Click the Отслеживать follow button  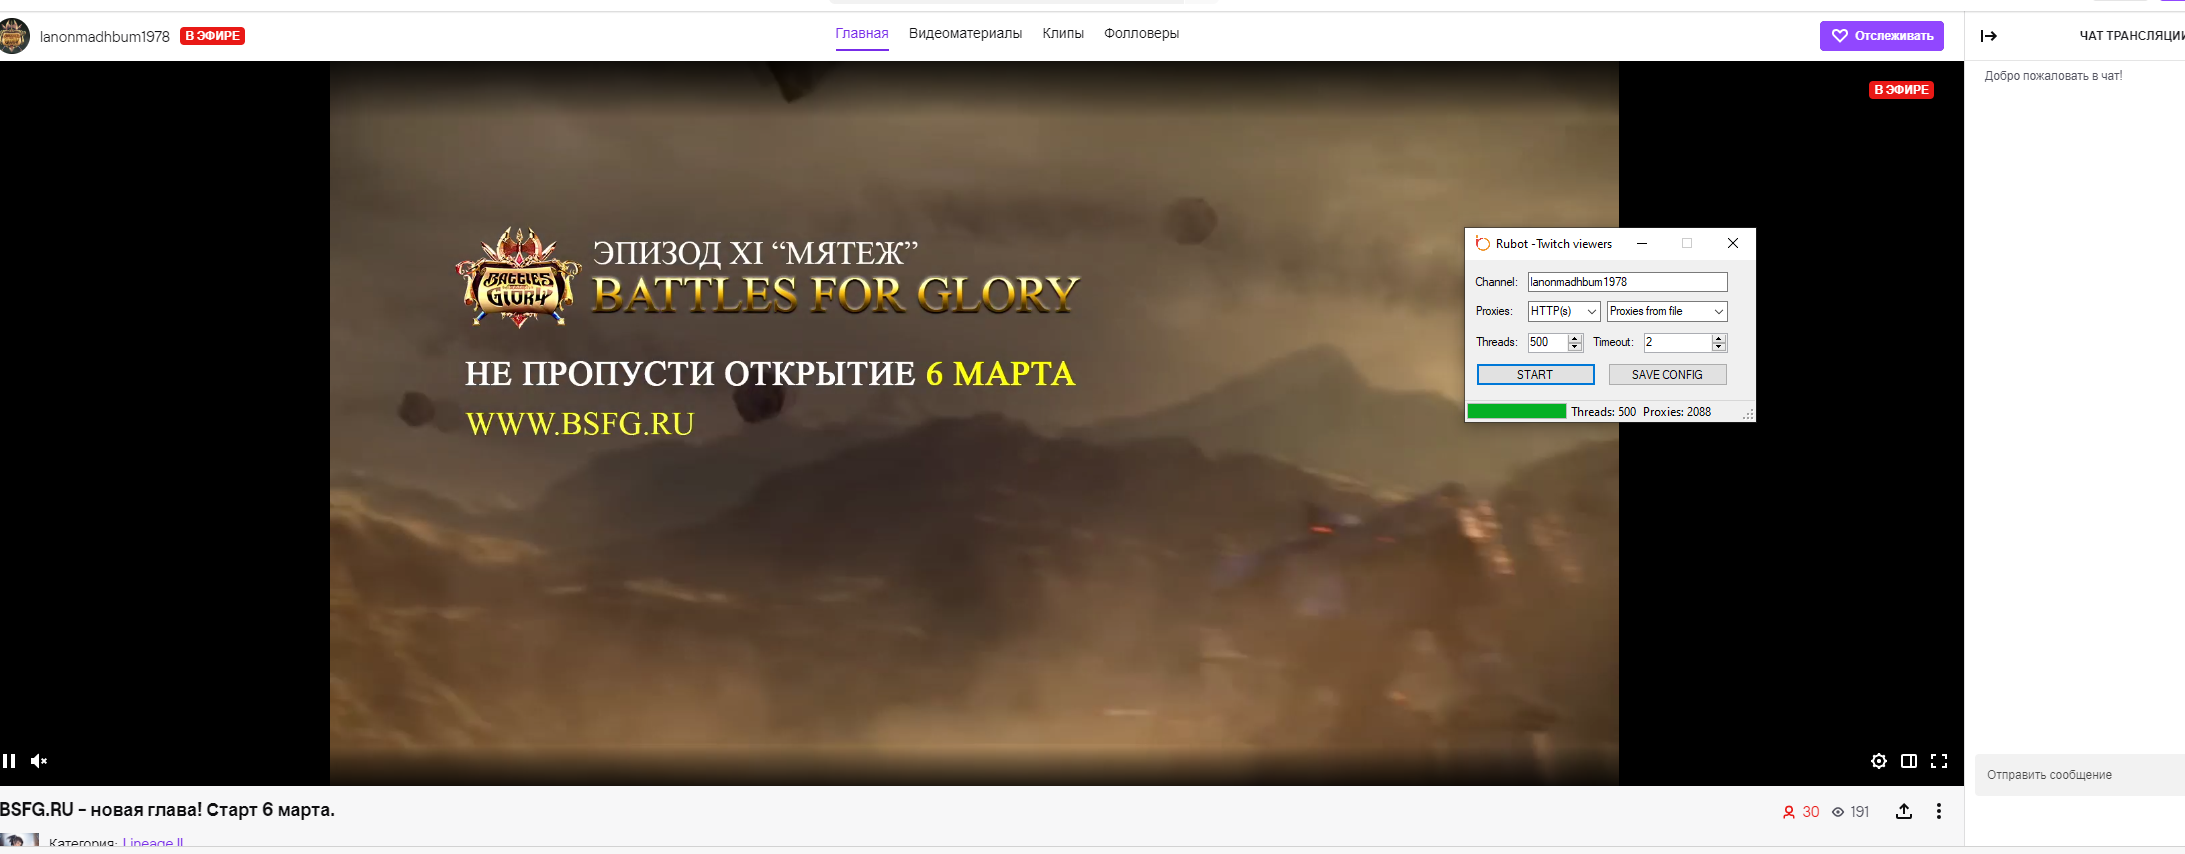(x=1881, y=36)
